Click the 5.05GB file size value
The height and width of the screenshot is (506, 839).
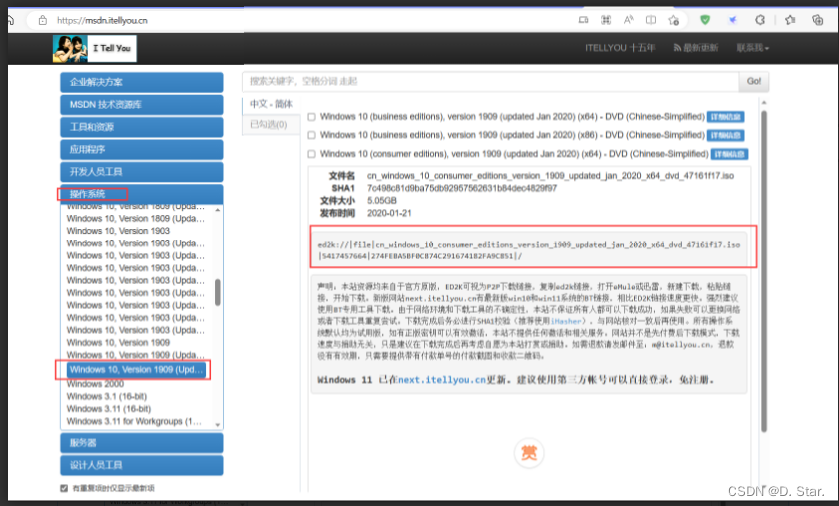(x=382, y=201)
